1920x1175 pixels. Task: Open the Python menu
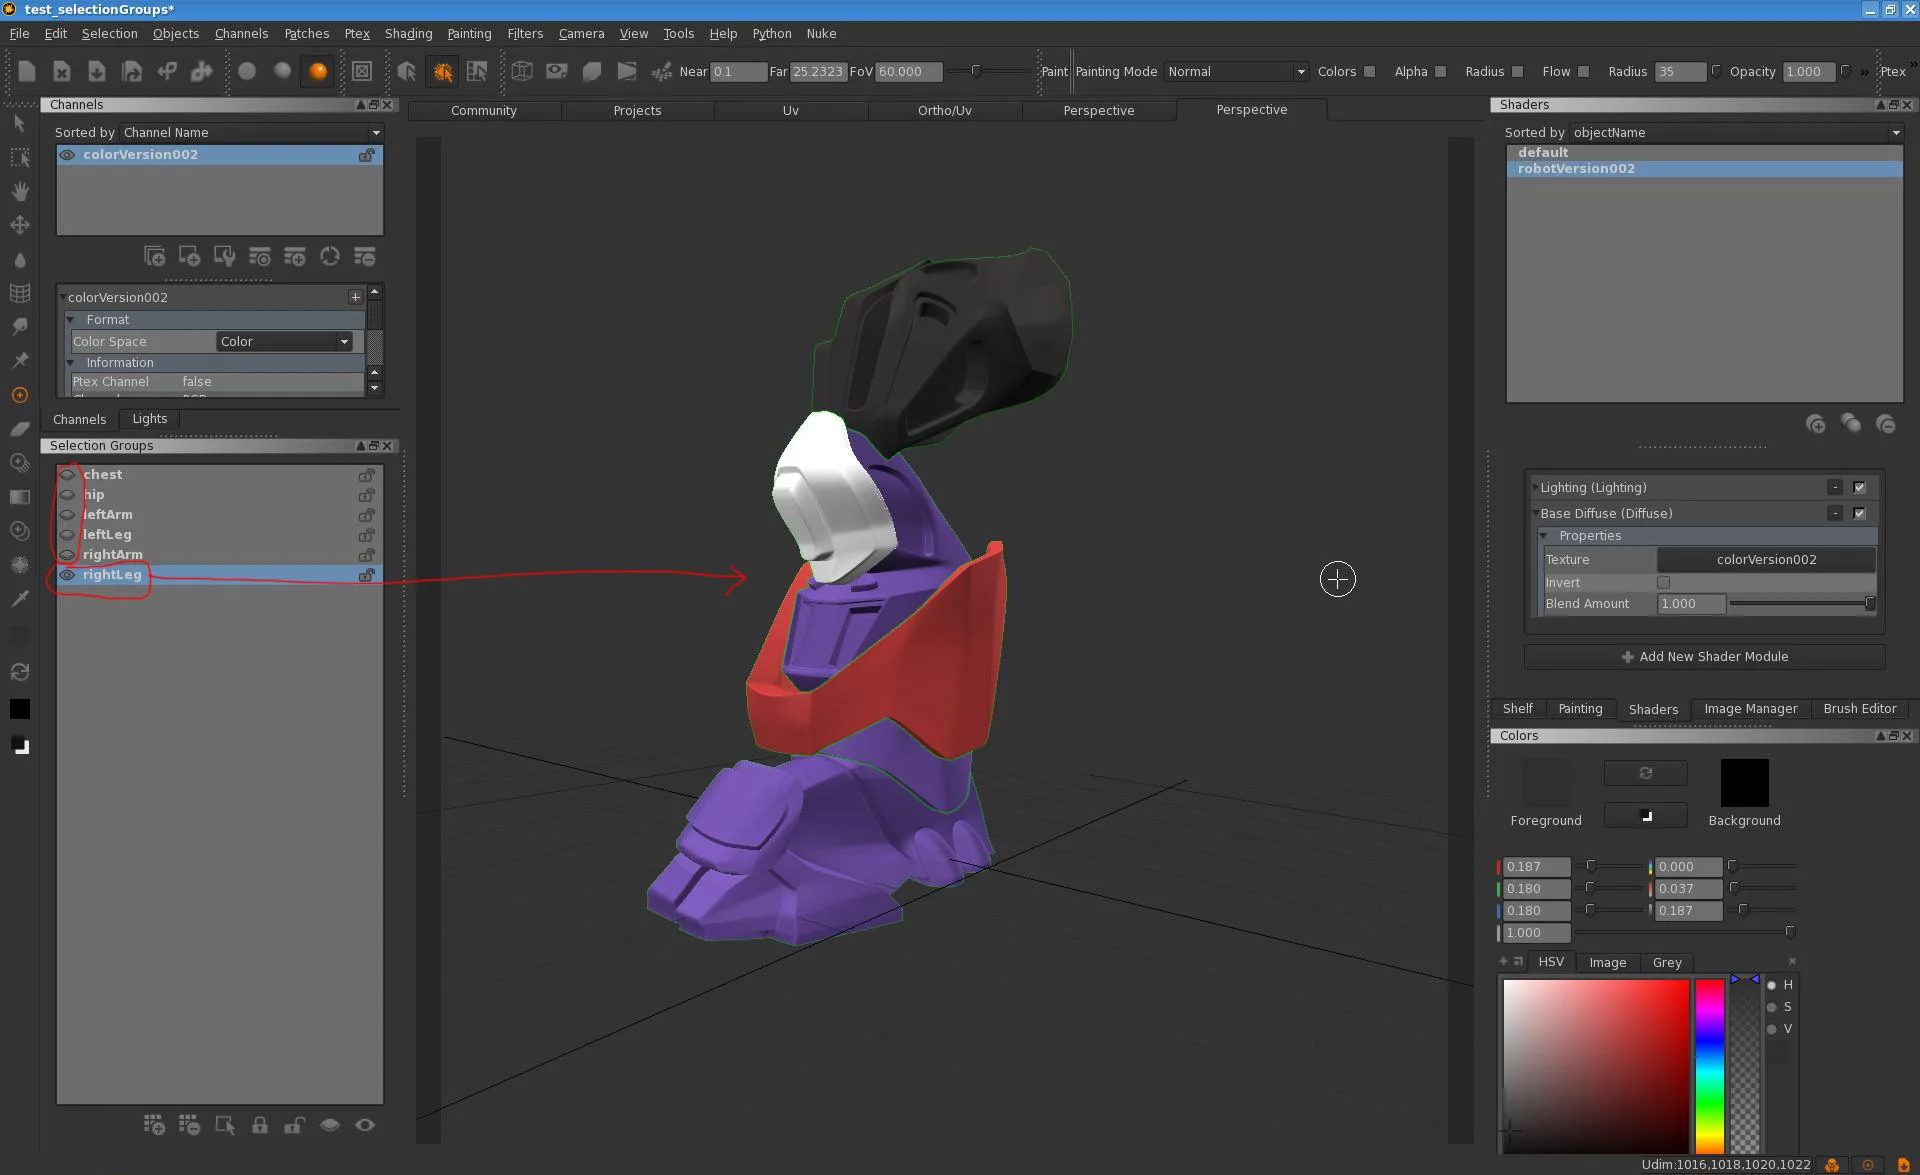(x=771, y=33)
